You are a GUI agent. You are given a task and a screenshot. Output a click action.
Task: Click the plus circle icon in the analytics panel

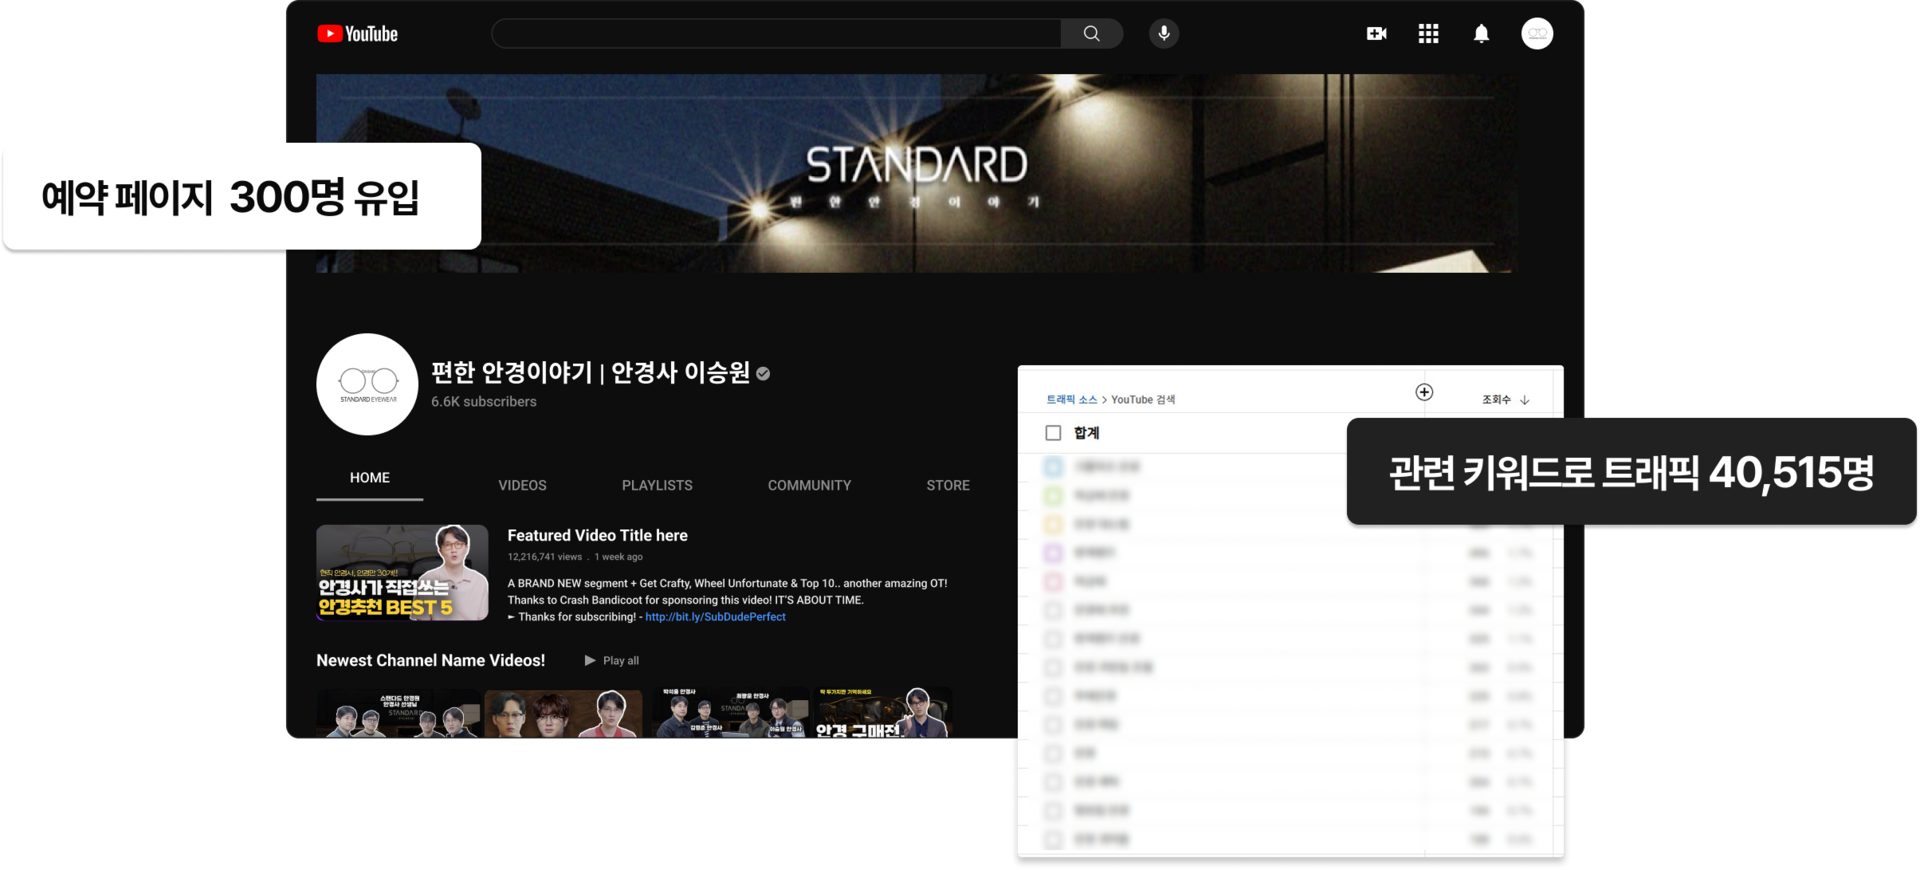[1424, 392]
